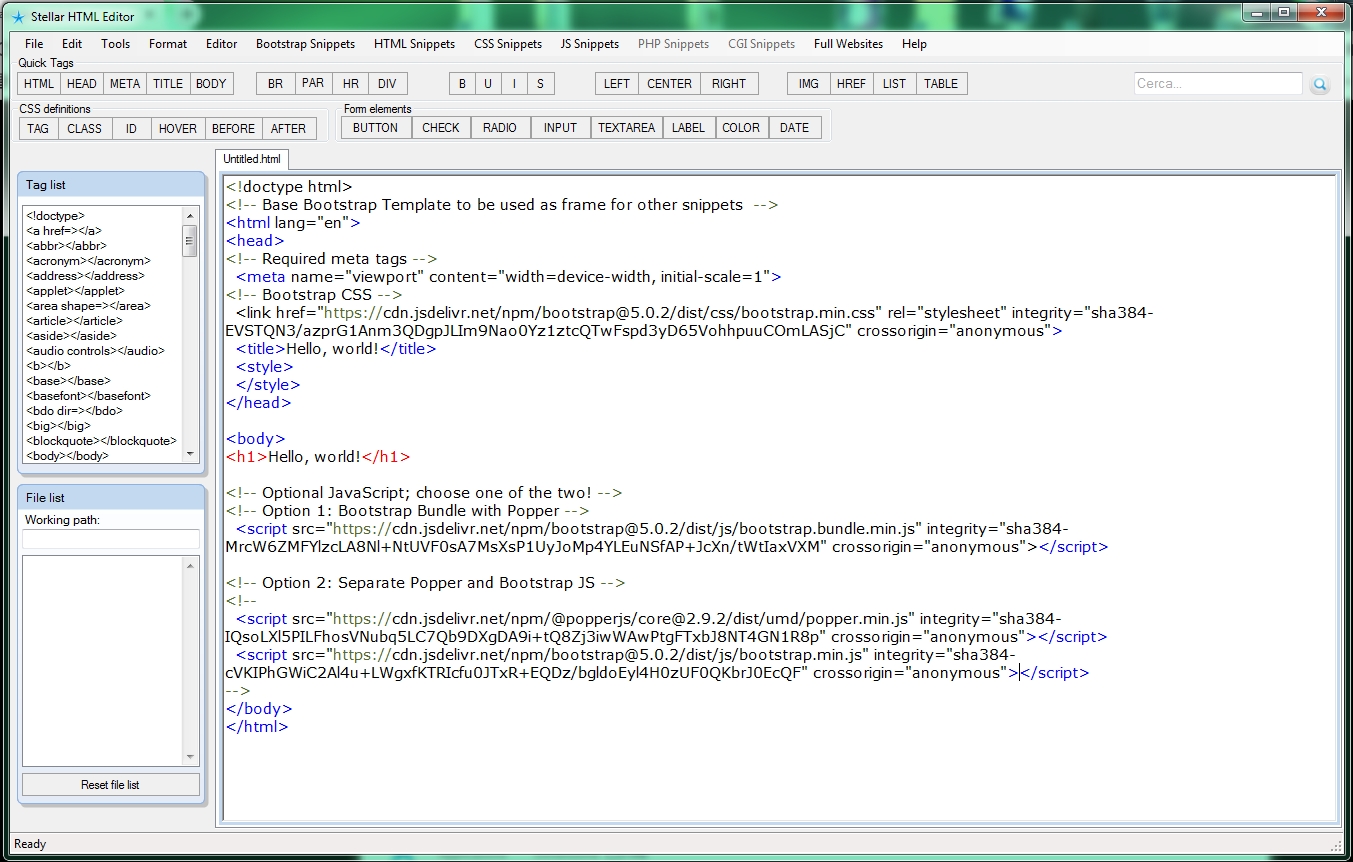This screenshot has height=862, width=1353.
Task: Insert INPUT form element
Action: tap(561, 128)
